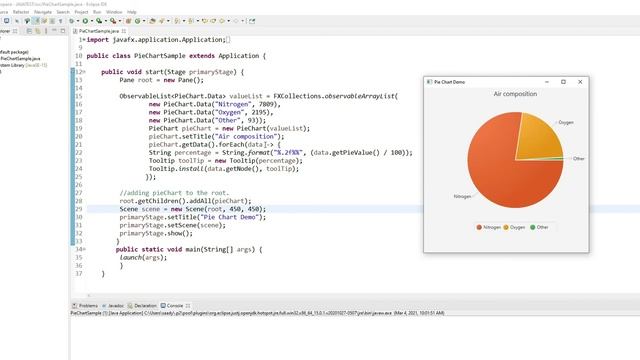Toggle Word Wrap in toolbar
Viewport: 640px width, 360px height.
coord(44,21)
